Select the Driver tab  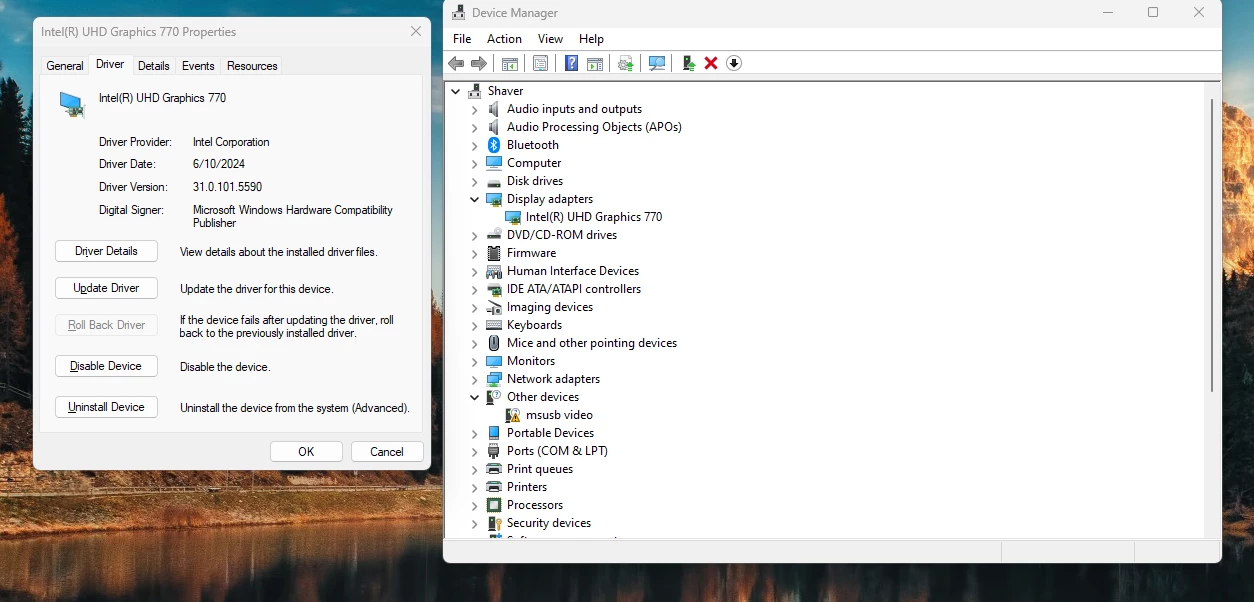pyautogui.click(x=110, y=64)
